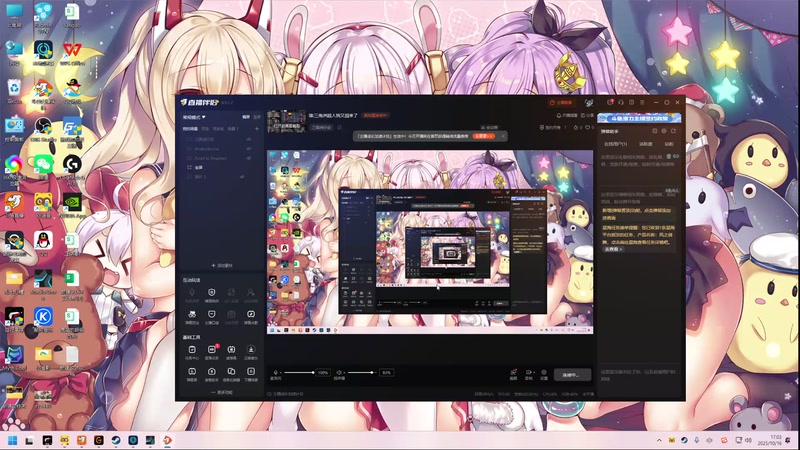Switch to 贡献 tab
The image size is (800, 450).
669,144
